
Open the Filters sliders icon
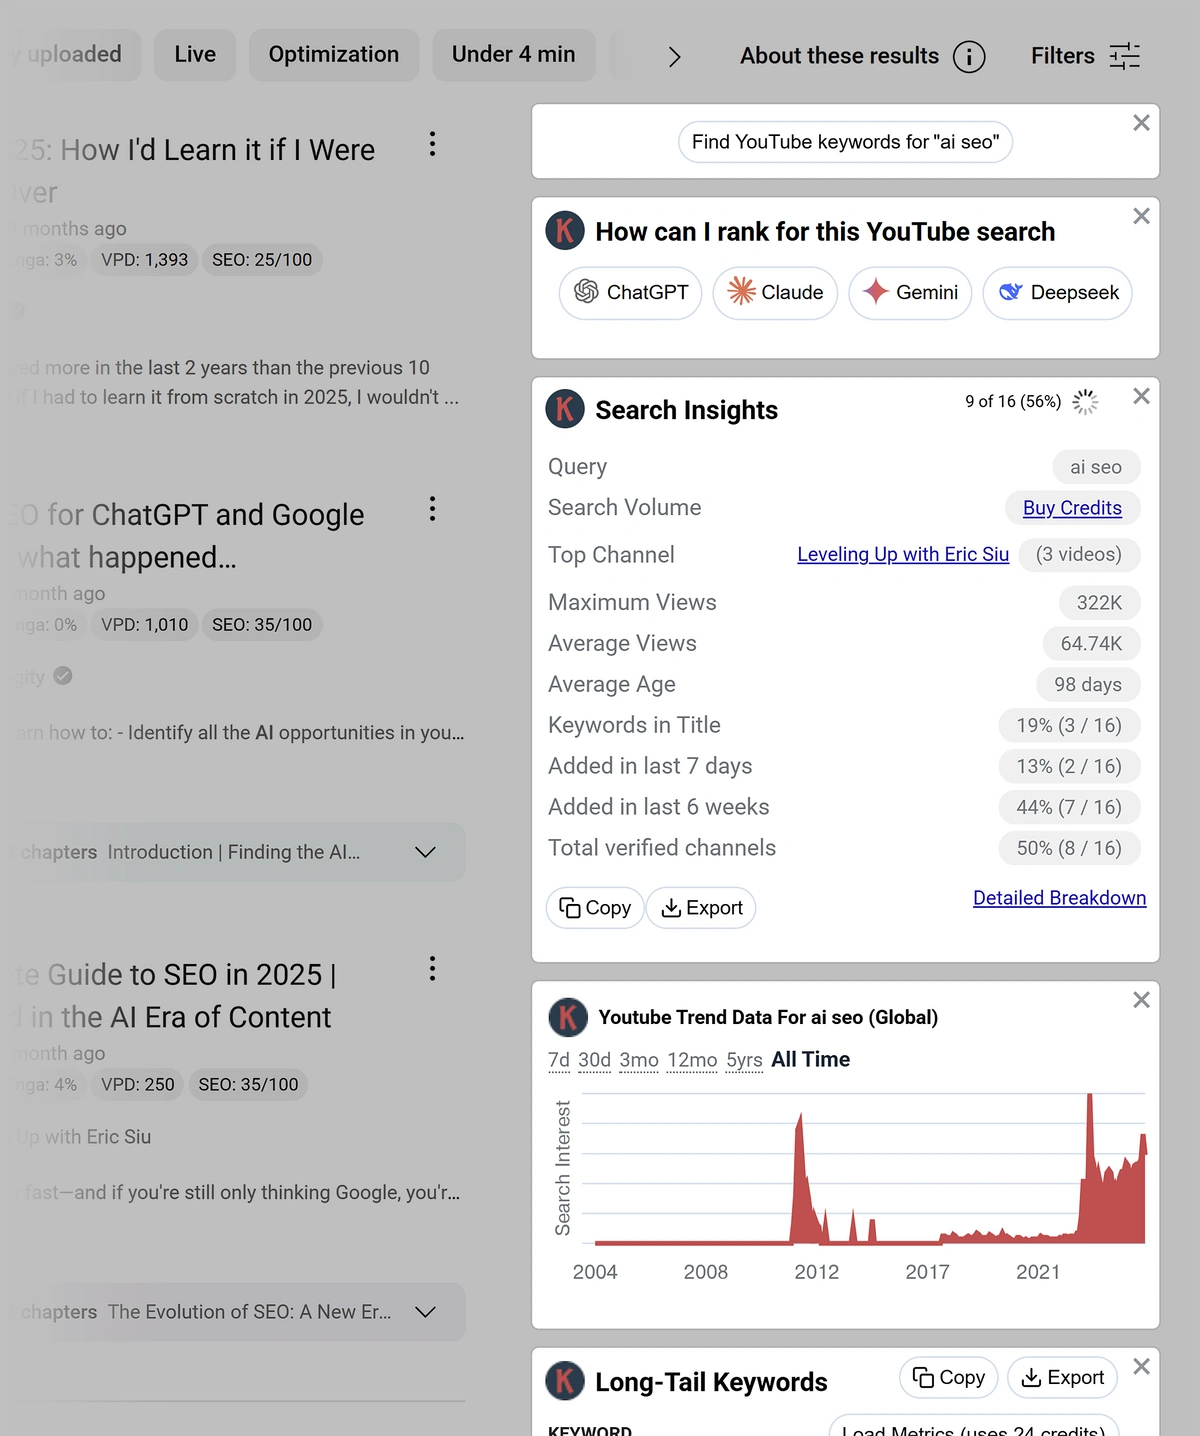1125,56
